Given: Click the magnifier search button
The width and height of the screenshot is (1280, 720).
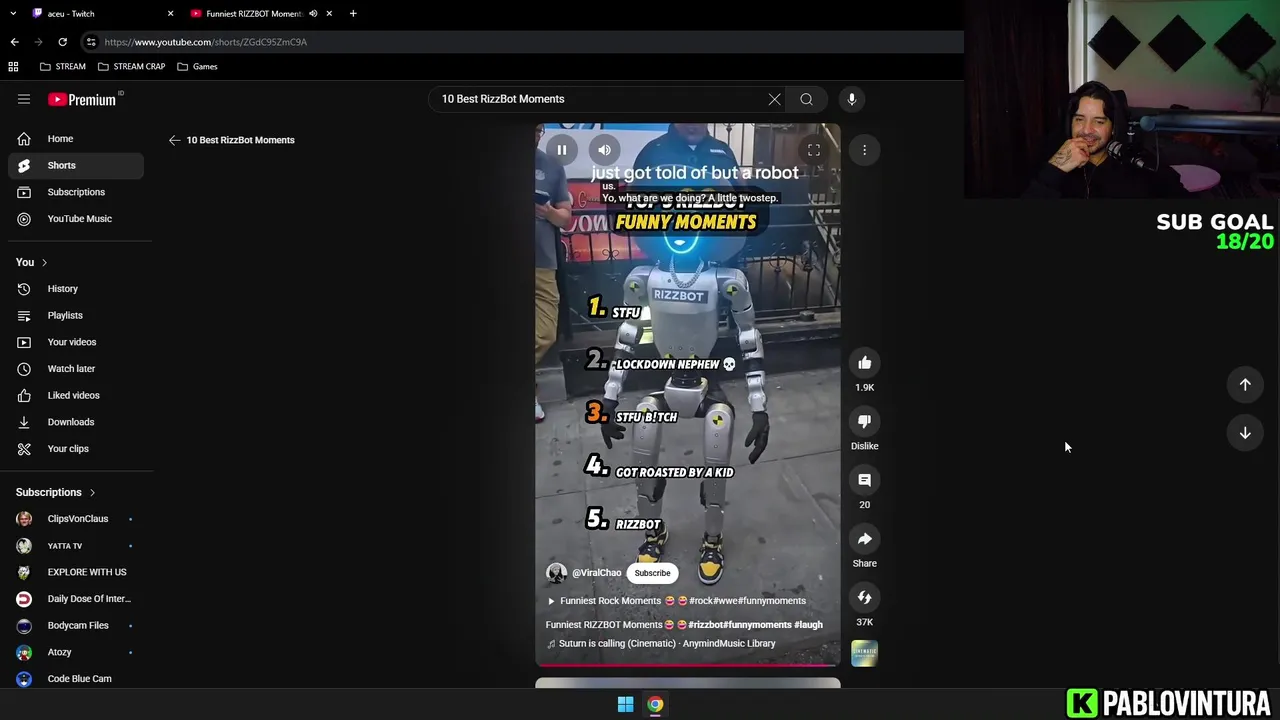Looking at the screenshot, I should point(806,99).
